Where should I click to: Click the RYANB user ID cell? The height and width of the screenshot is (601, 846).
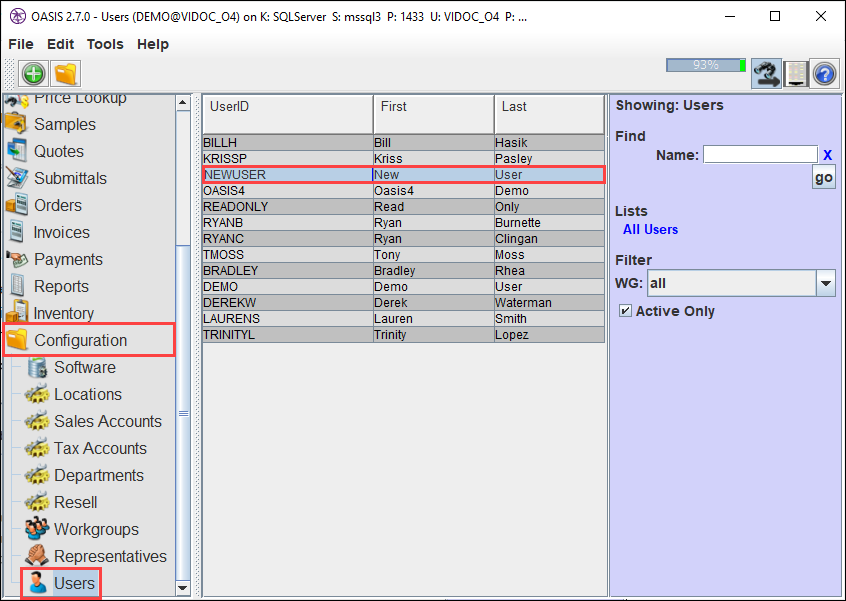tap(288, 222)
